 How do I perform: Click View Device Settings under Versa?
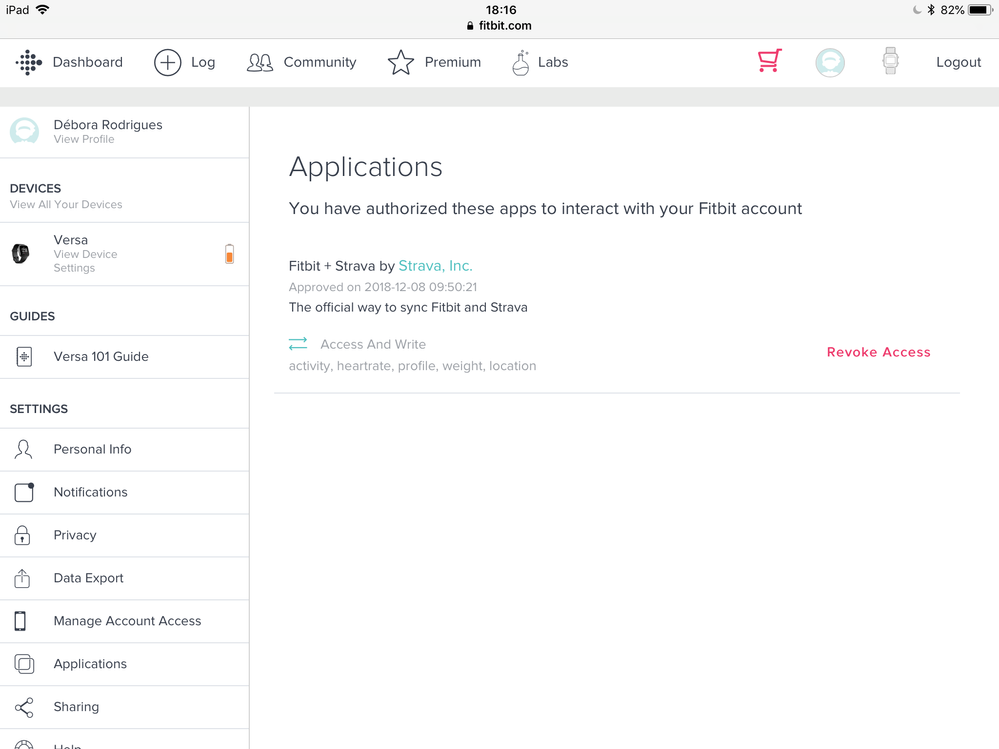click(85, 261)
